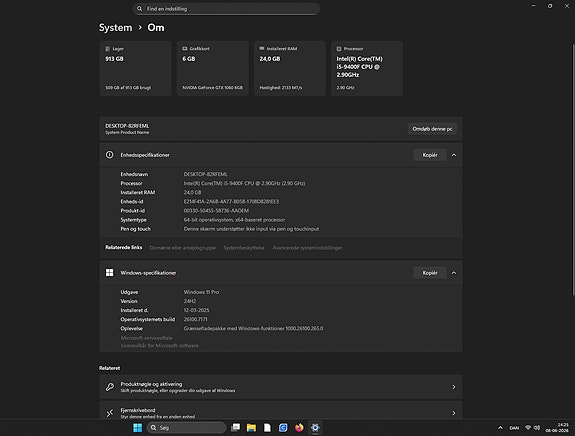The image size is (575, 436).
Task: Open Task View on the taskbar
Action: tap(235, 428)
